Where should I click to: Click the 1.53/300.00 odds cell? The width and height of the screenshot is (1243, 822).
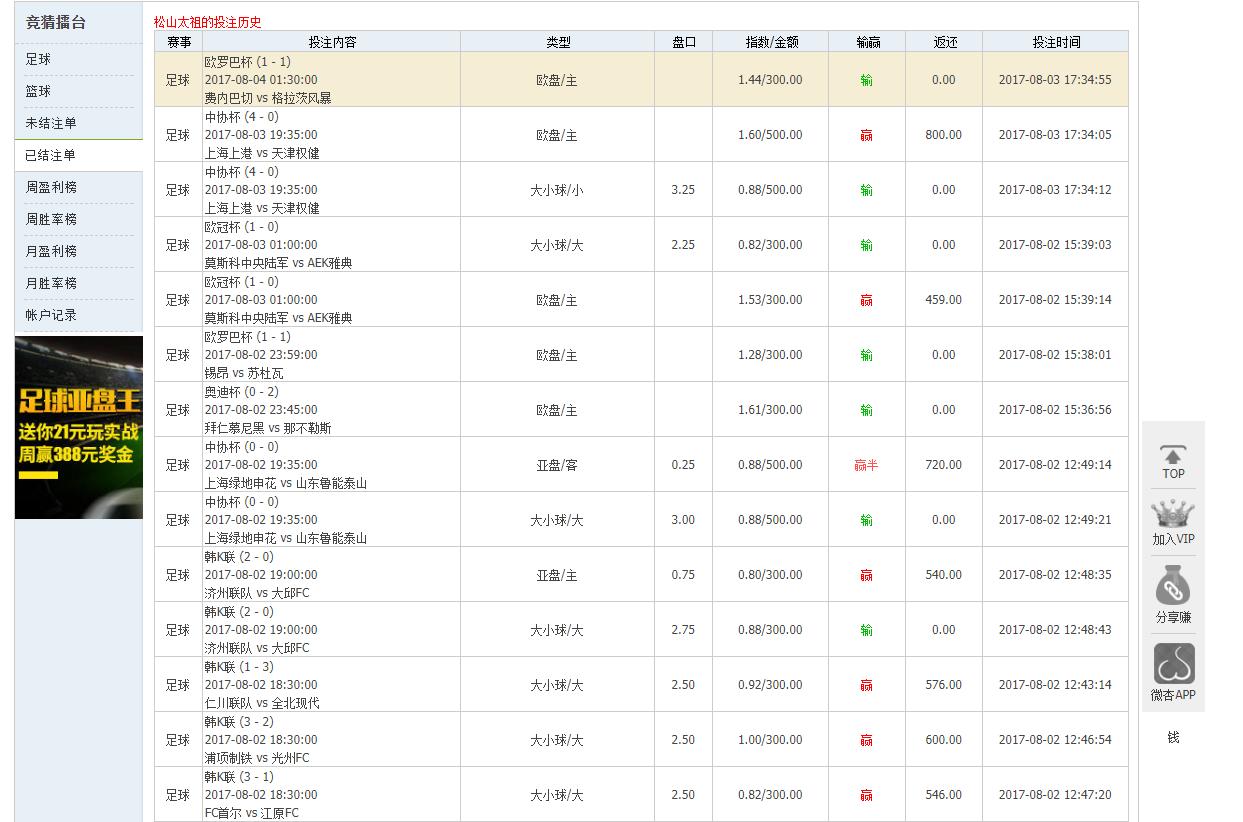[770, 300]
